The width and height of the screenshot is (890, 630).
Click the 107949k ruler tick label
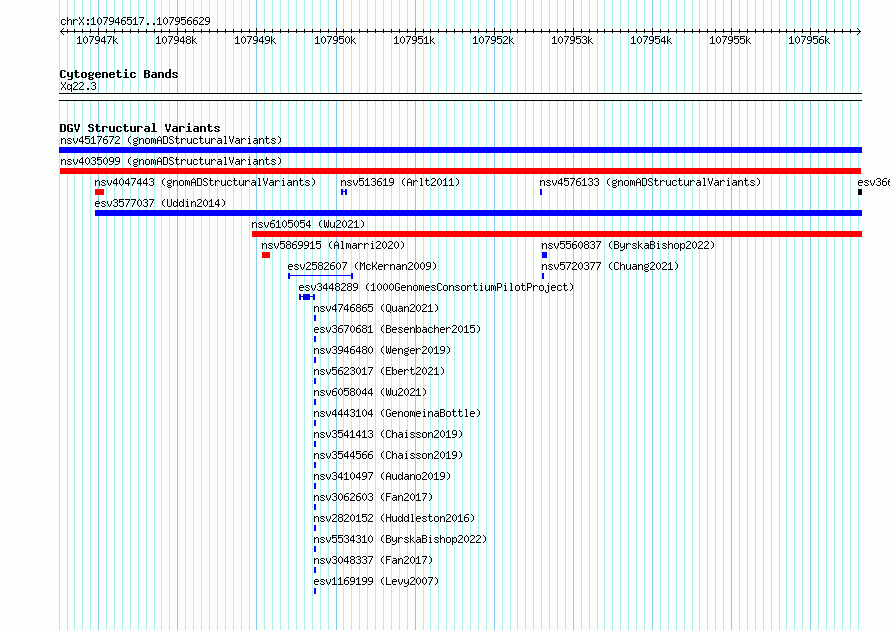tap(255, 40)
